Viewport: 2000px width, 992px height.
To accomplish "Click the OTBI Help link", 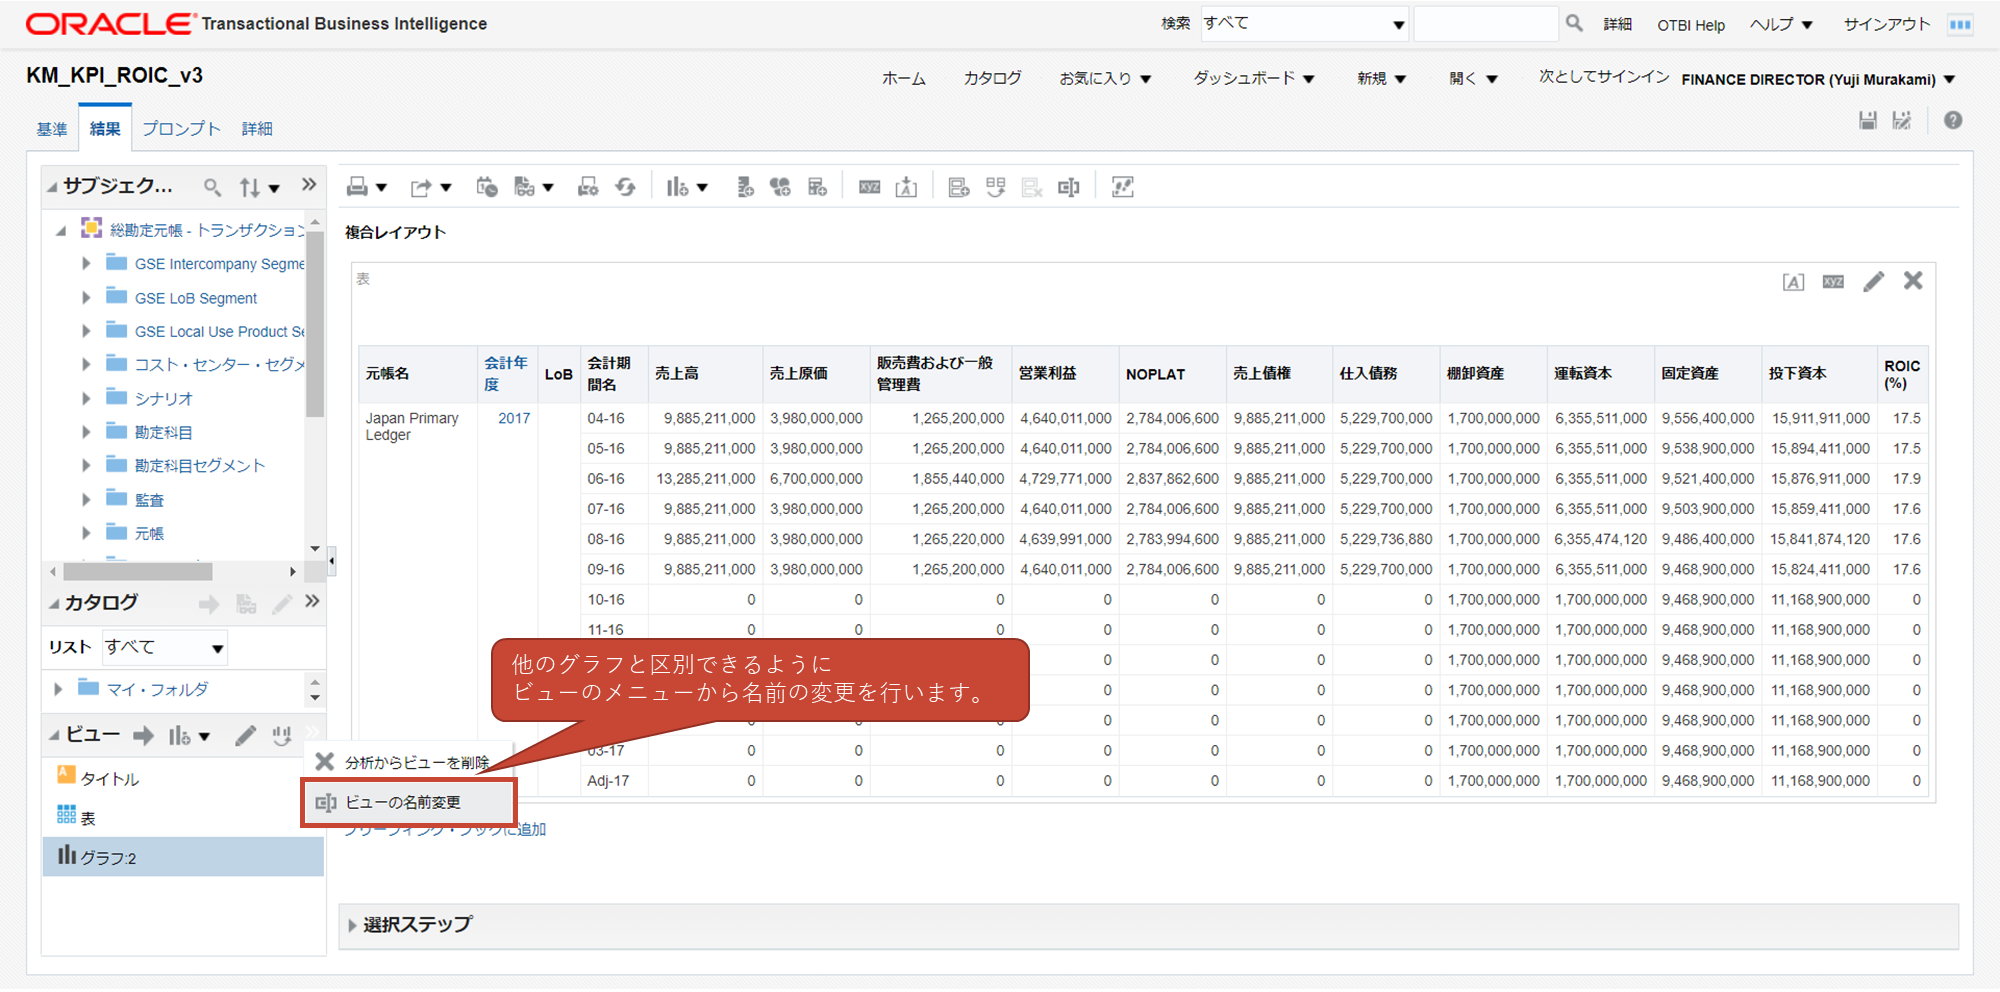I will (1691, 25).
